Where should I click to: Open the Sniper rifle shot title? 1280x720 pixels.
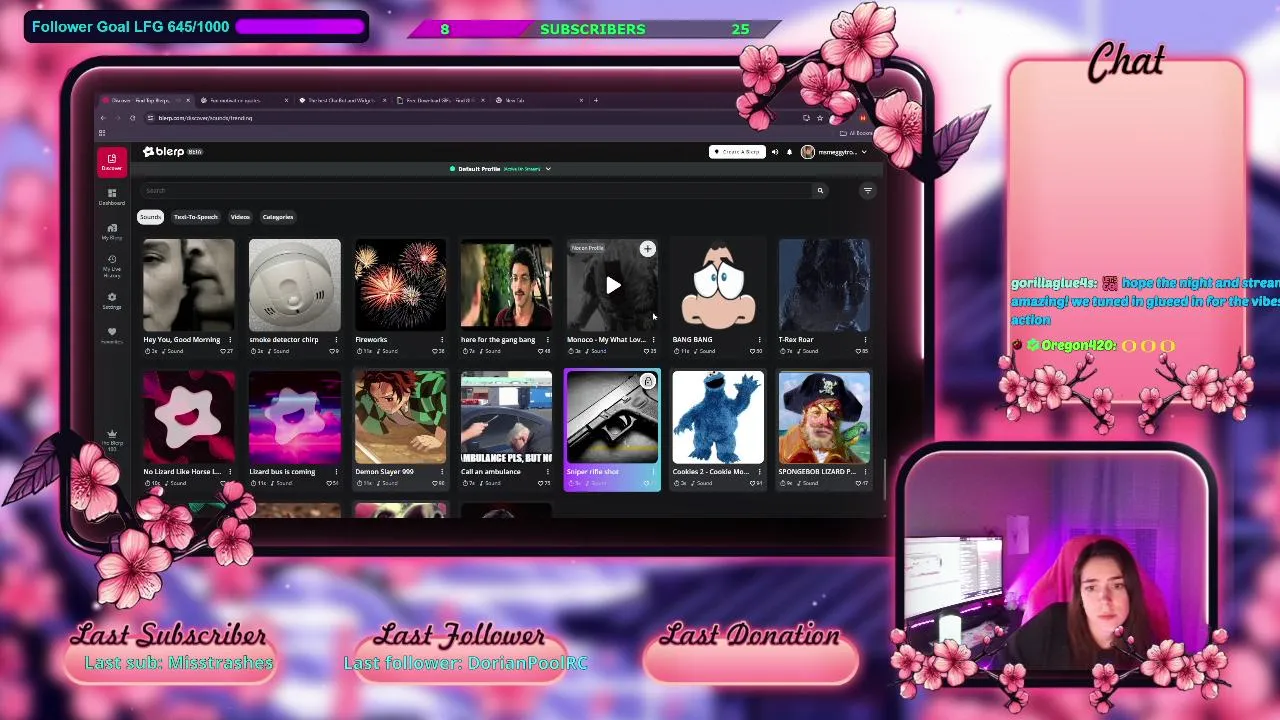[x=593, y=472]
